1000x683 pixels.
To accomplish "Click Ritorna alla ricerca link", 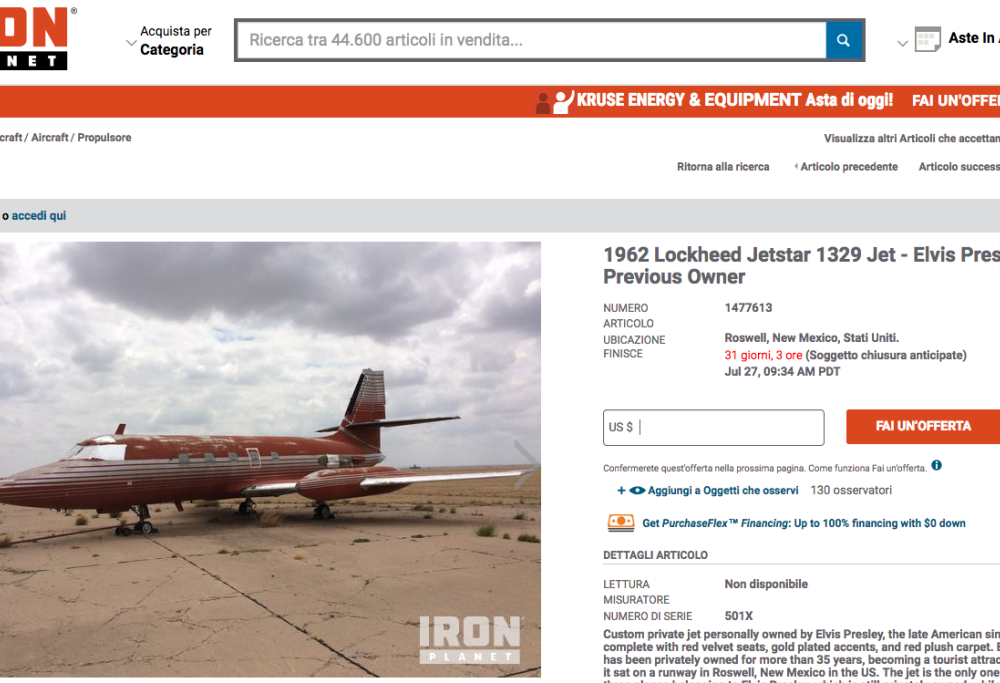I will pyautogui.click(x=723, y=166).
